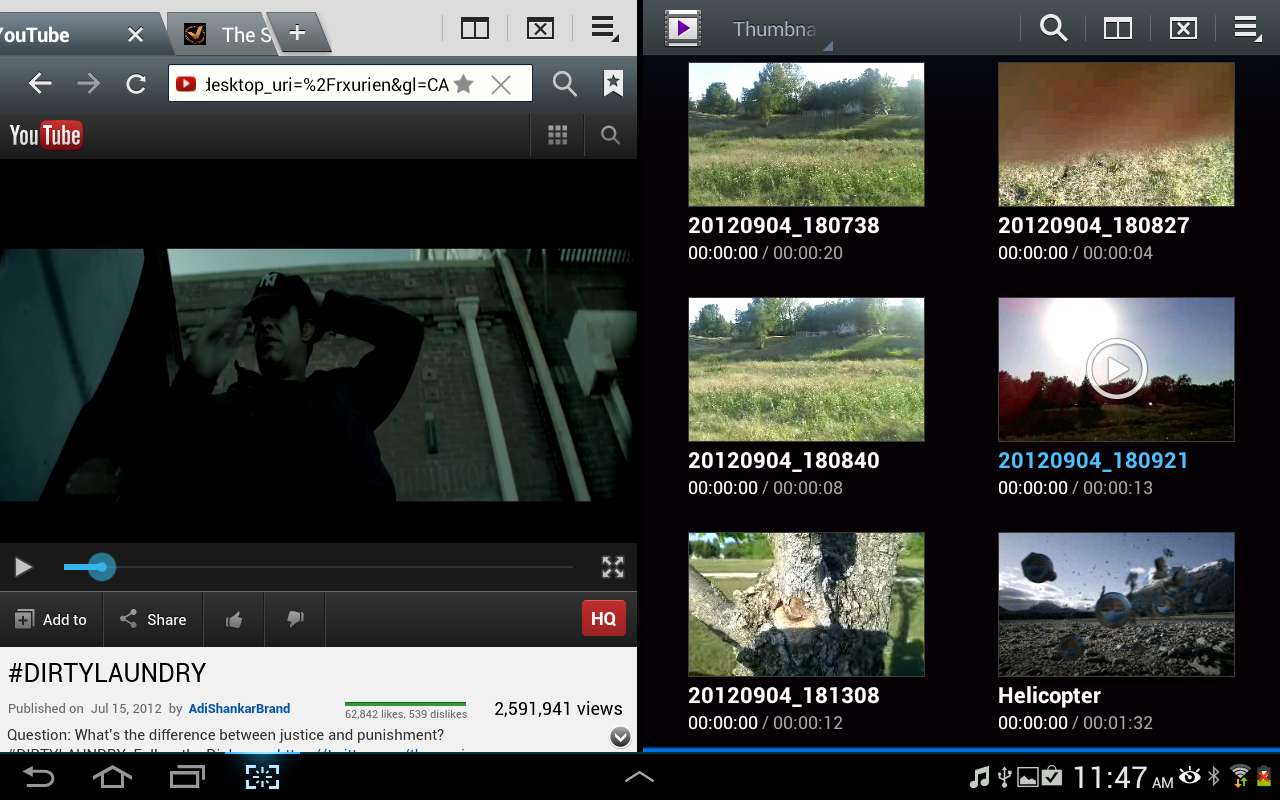This screenshot has height=800, width=1280.
Task: Toggle bookmark star in address bar
Action: point(463,84)
